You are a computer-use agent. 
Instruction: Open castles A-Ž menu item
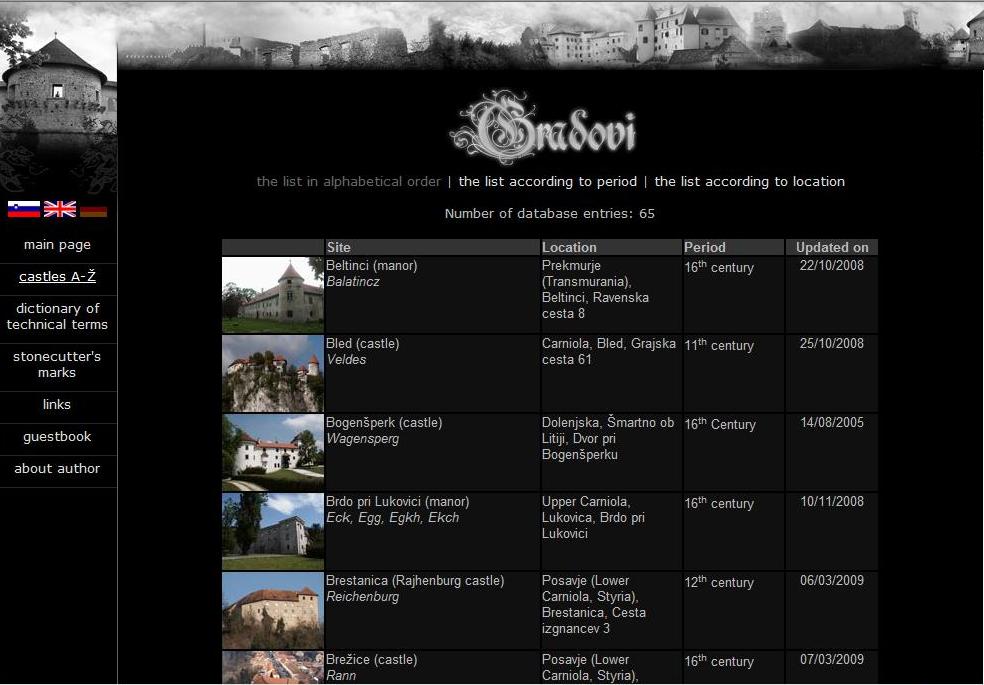pyautogui.click(x=57, y=277)
